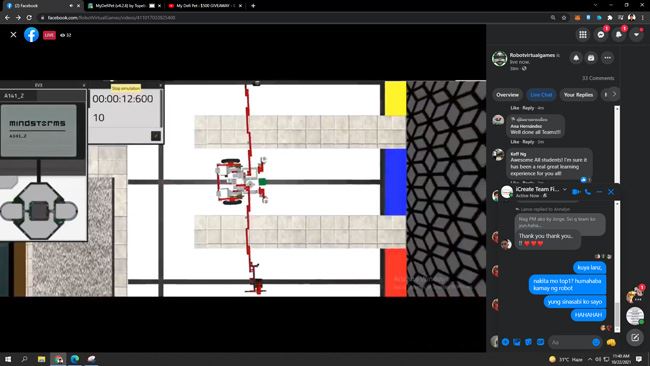This screenshot has height=366, width=650.
Task: Open the Facebook notifications bell
Action: point(618,35)
